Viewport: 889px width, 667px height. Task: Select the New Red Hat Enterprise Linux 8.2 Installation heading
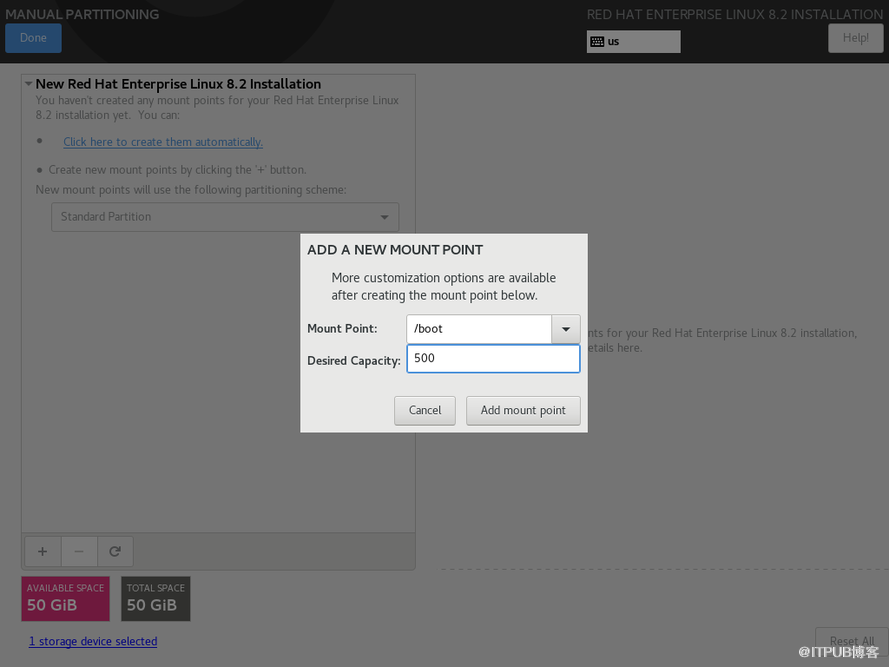coord(178,84)
